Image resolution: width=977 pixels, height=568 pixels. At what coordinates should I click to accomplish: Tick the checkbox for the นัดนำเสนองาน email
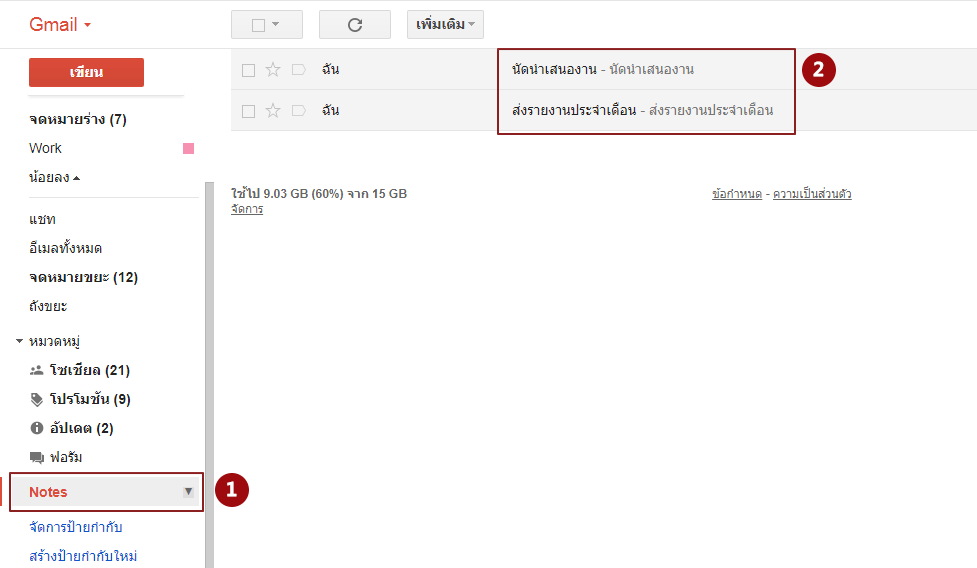[x=249, y=70]
